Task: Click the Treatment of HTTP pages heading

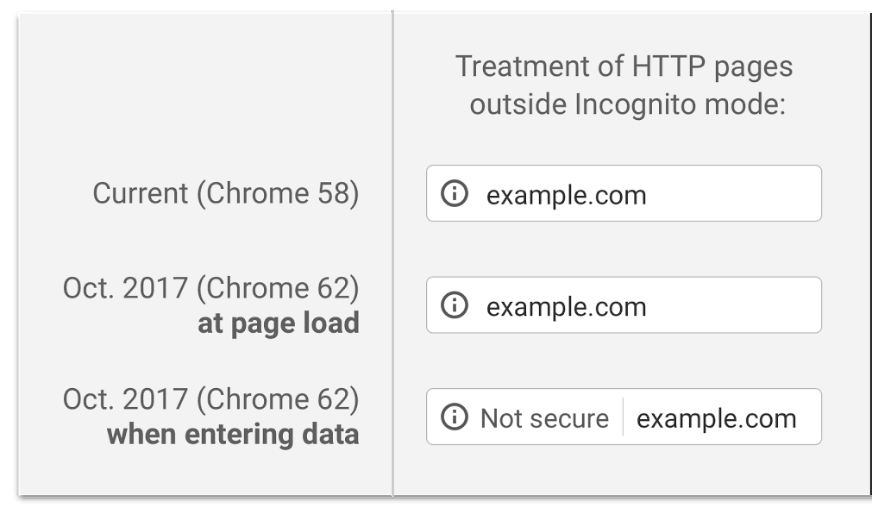Action: [x=624, y=67]
